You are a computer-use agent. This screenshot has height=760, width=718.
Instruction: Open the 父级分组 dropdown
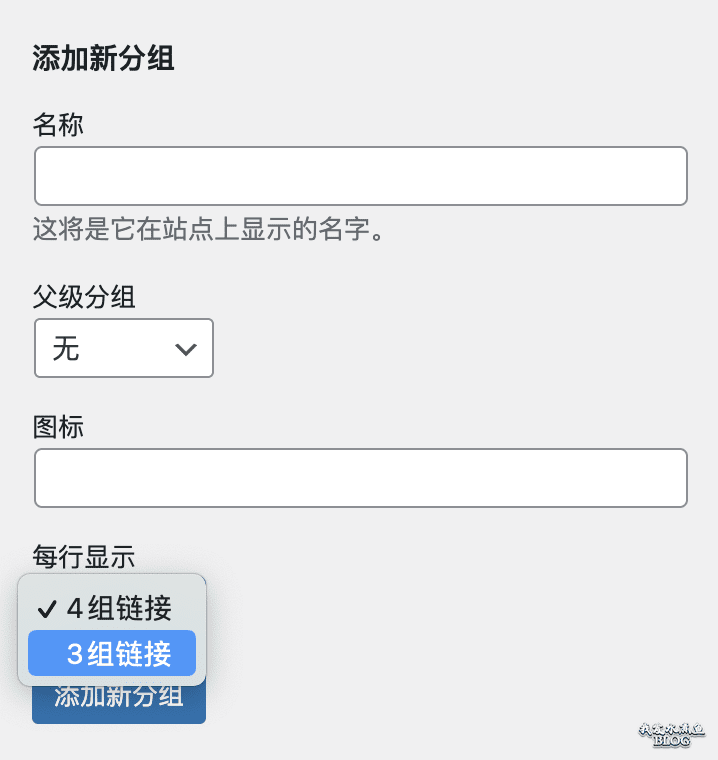(x=124, y=348)
